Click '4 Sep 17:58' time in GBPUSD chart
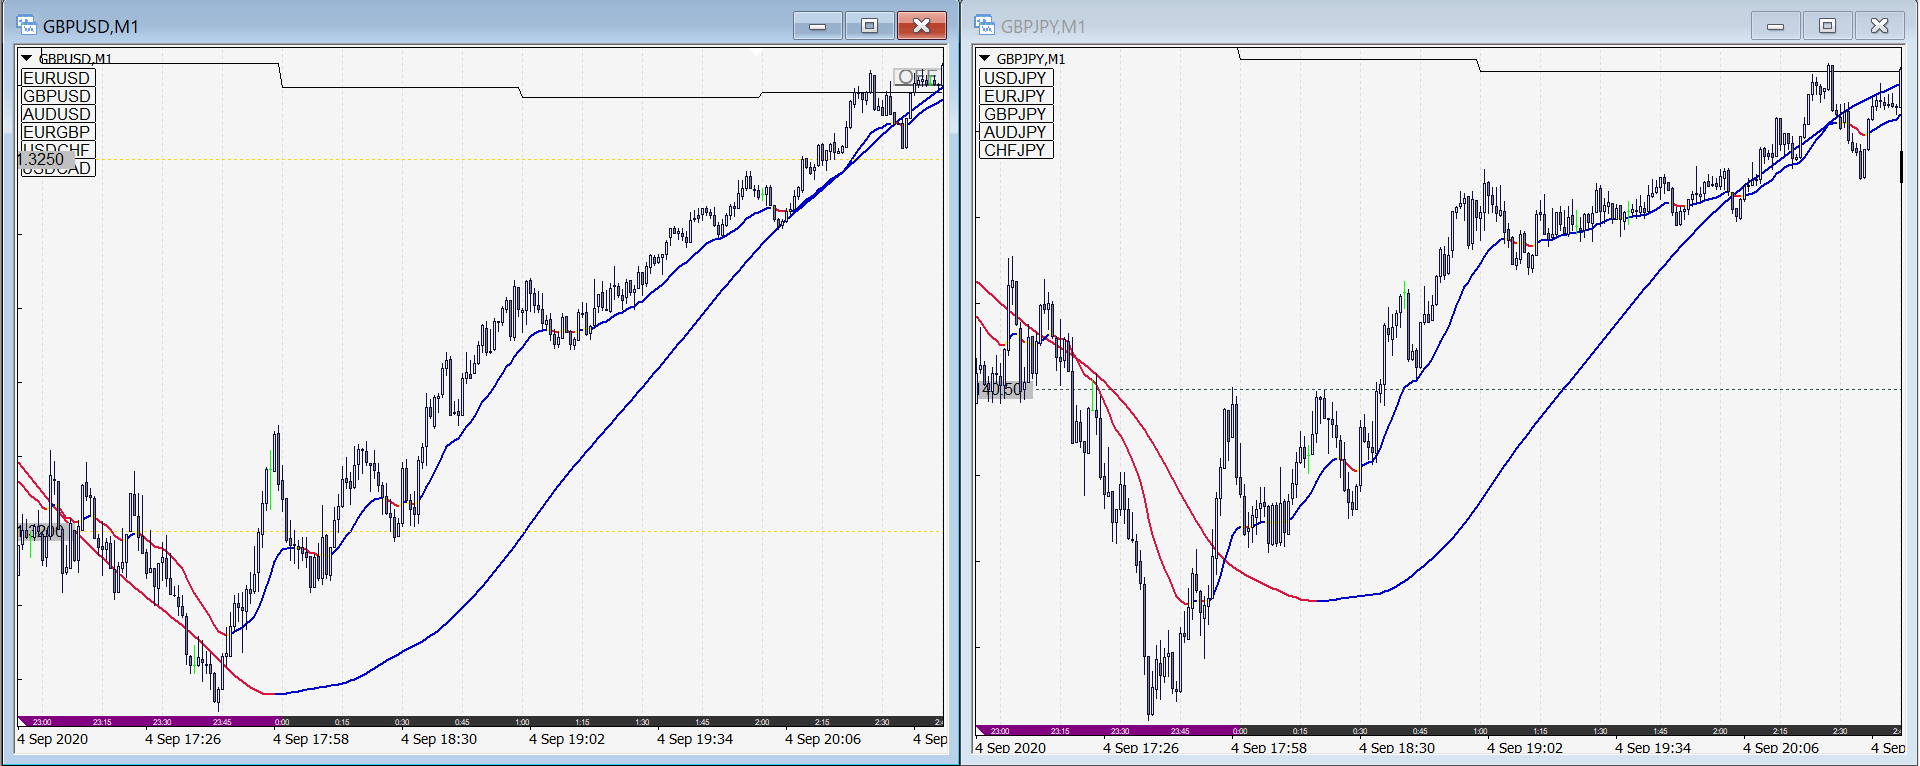This screenshot has height=766, width=1920. point(311,739)
